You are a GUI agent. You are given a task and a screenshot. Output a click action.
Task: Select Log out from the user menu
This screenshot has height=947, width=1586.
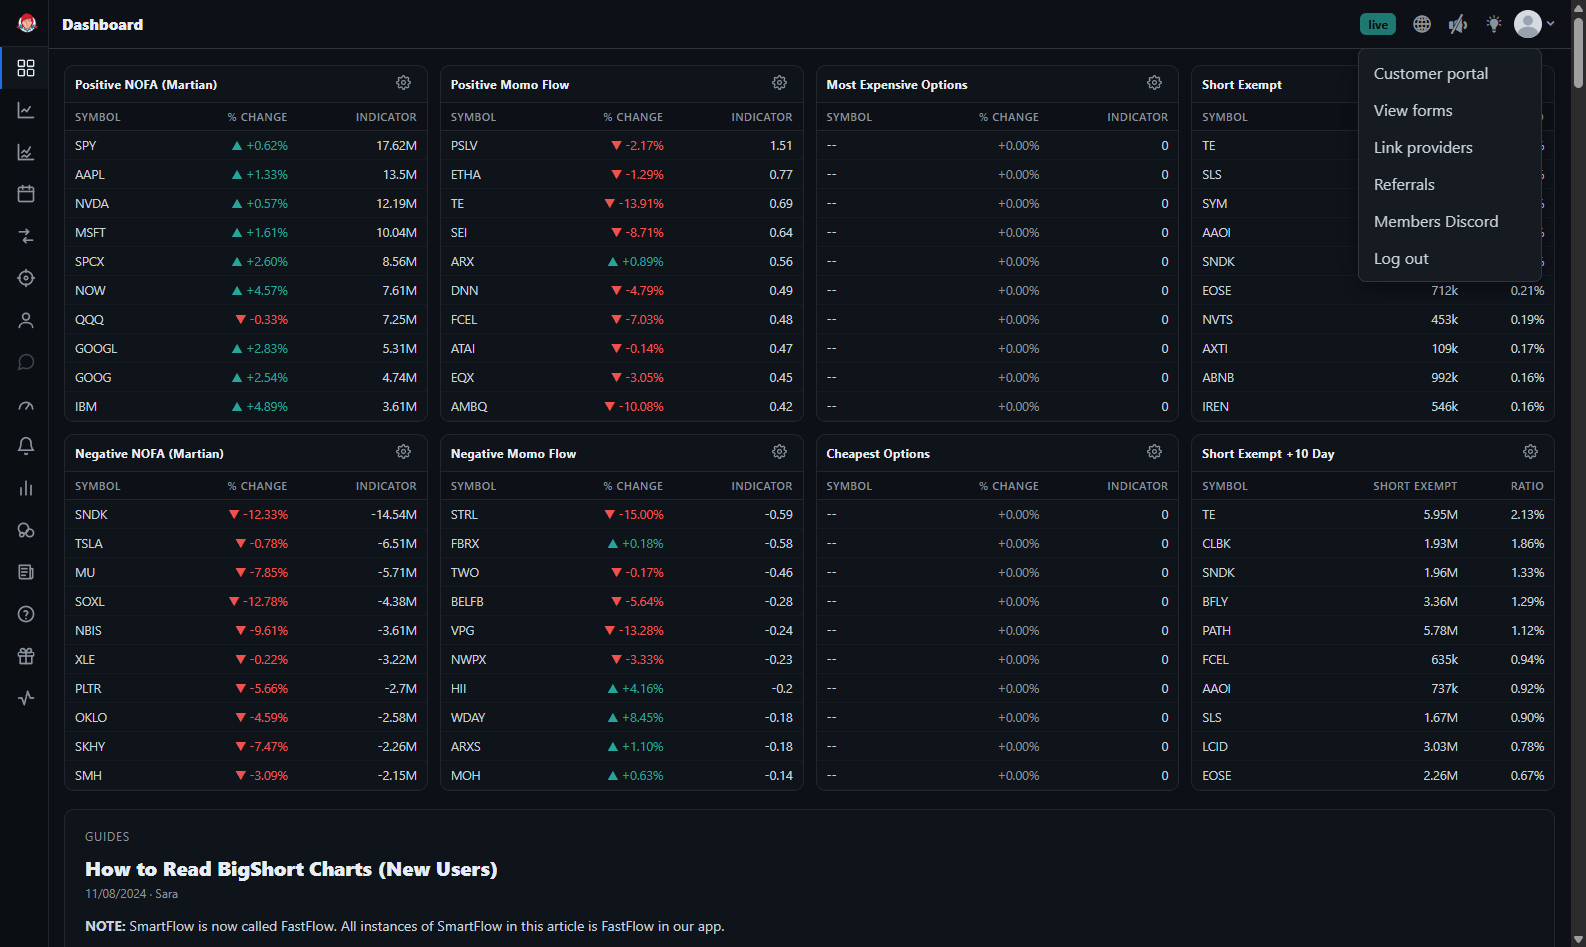click(x=1401, y=259)
